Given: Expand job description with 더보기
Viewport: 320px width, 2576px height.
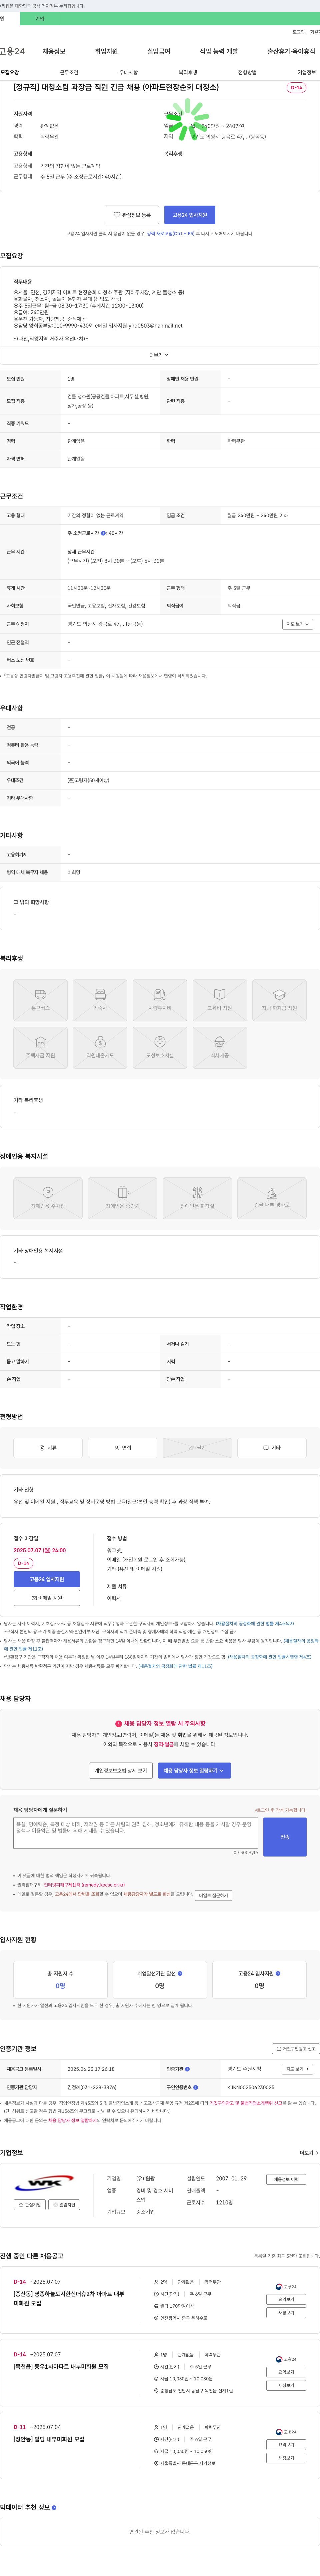Looking at the screenshot, I should 159,355.
